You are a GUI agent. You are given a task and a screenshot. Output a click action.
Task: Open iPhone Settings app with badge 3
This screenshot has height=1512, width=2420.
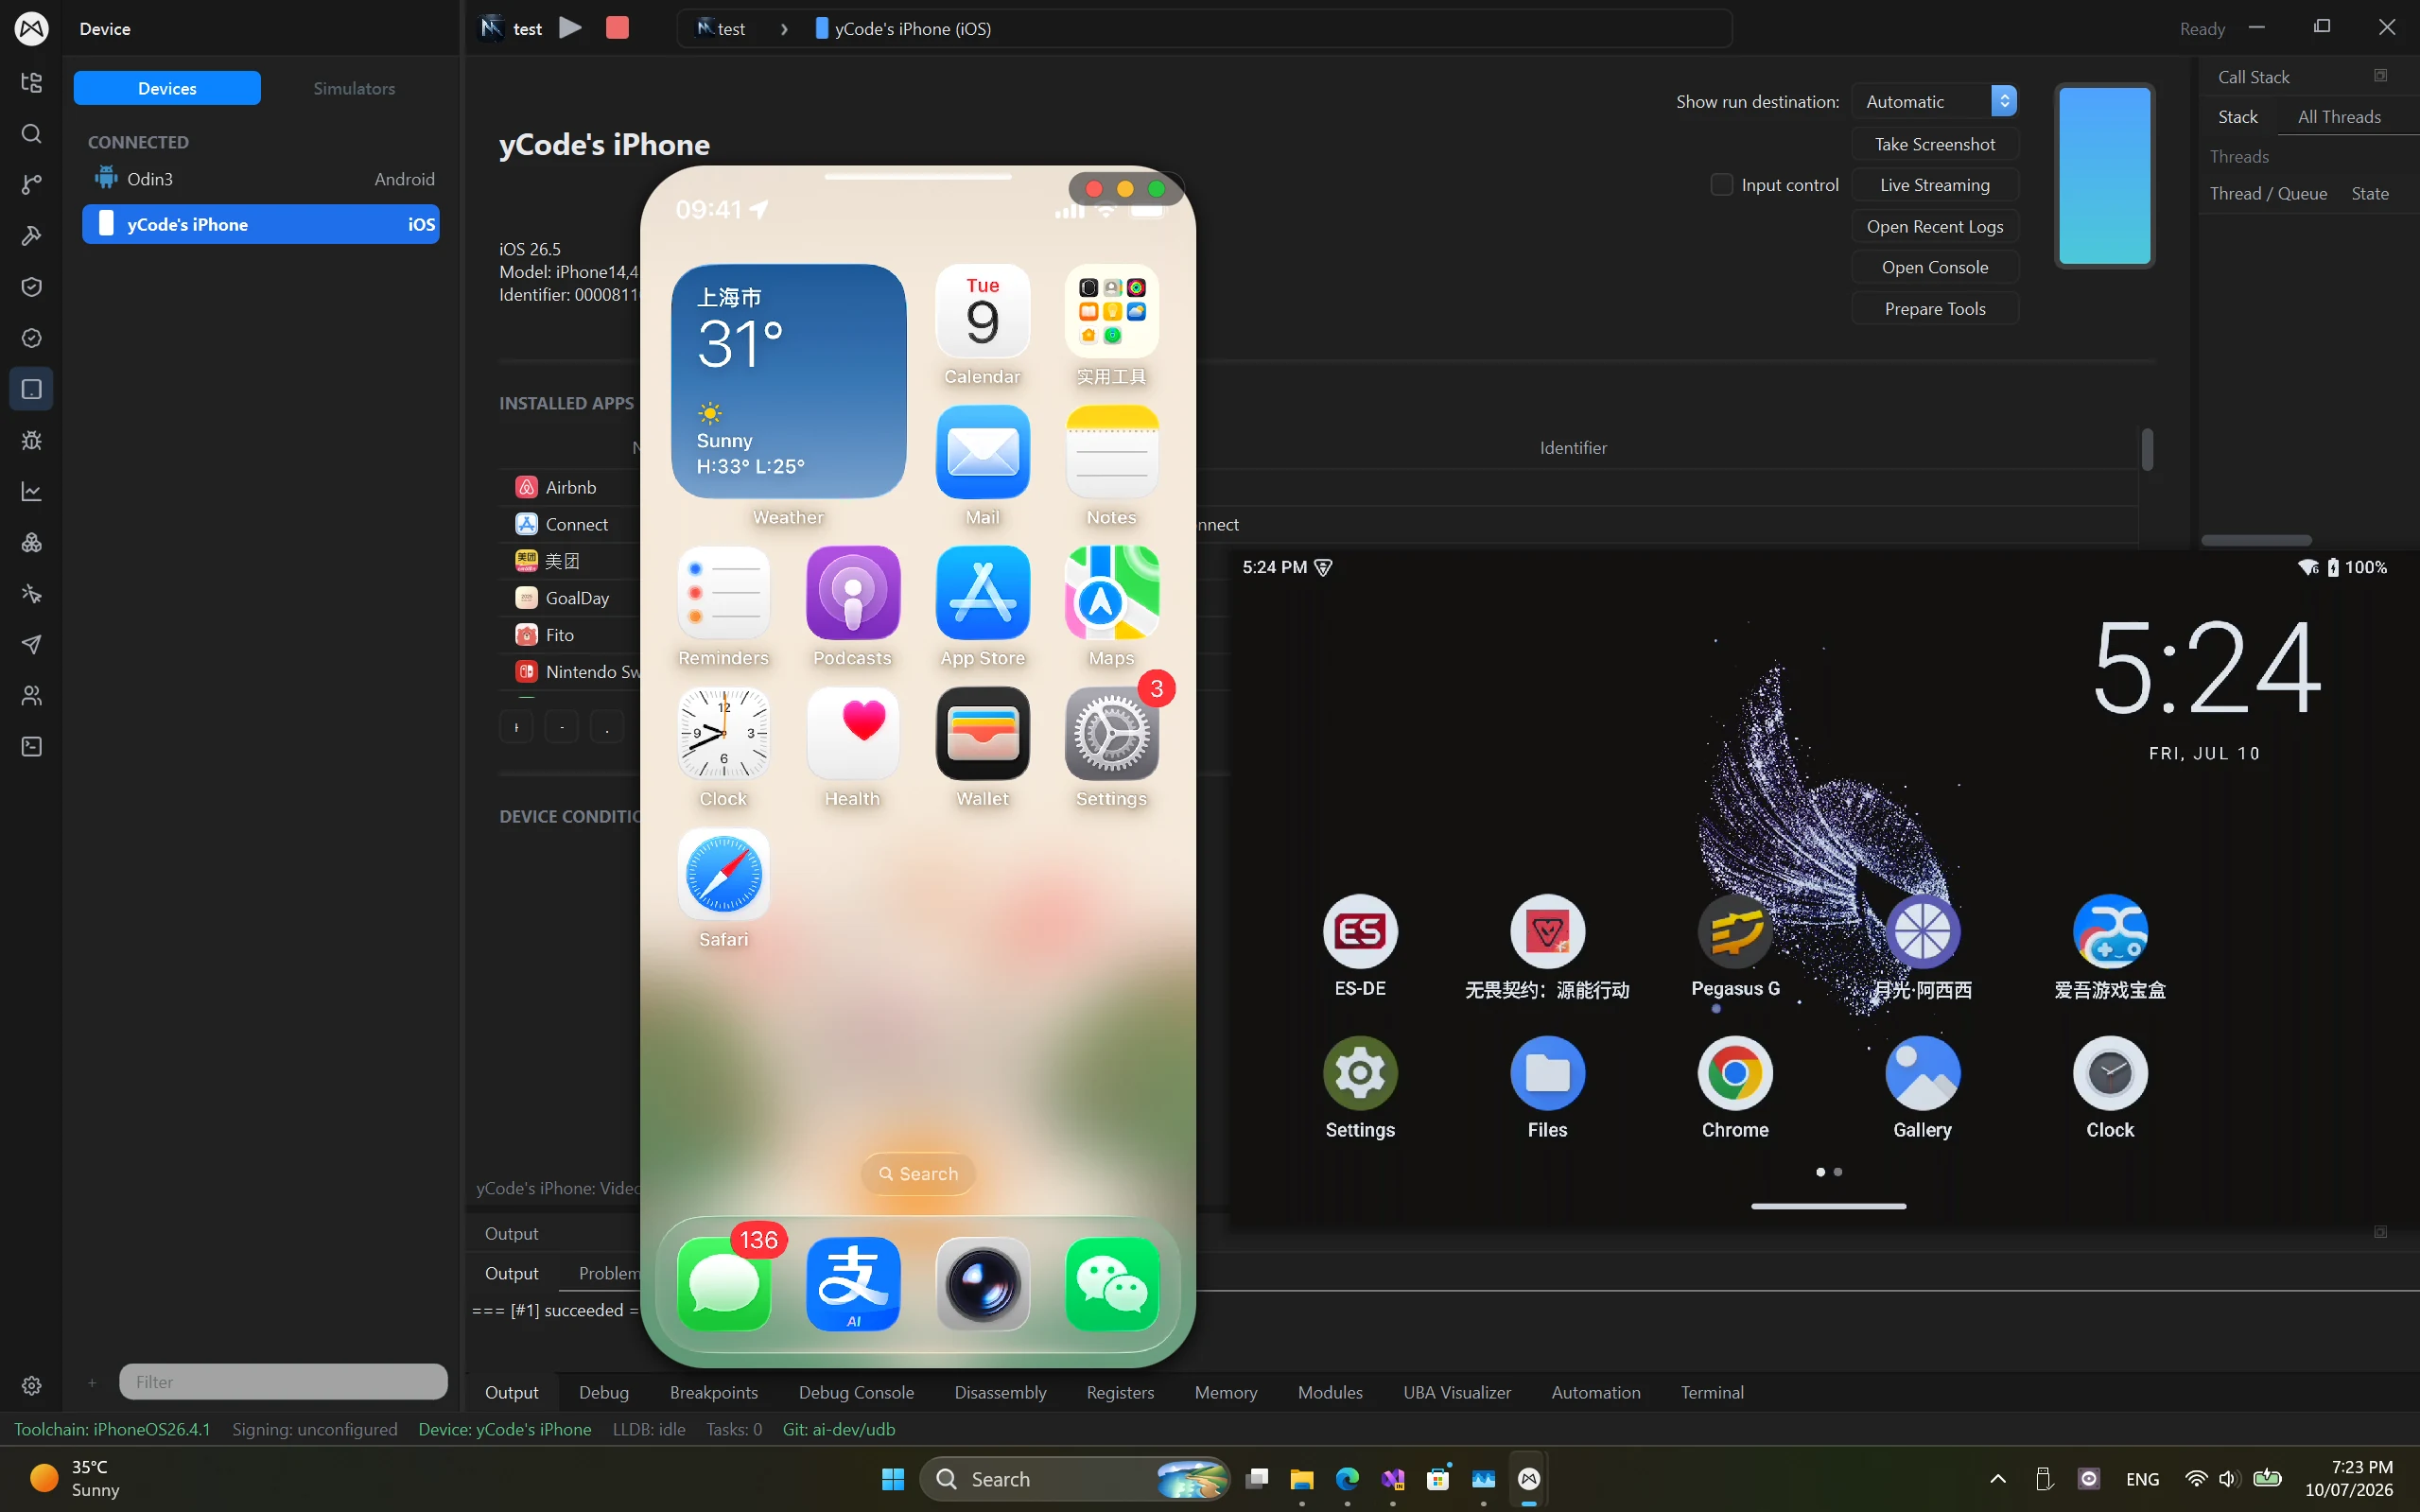point(1111,734)
